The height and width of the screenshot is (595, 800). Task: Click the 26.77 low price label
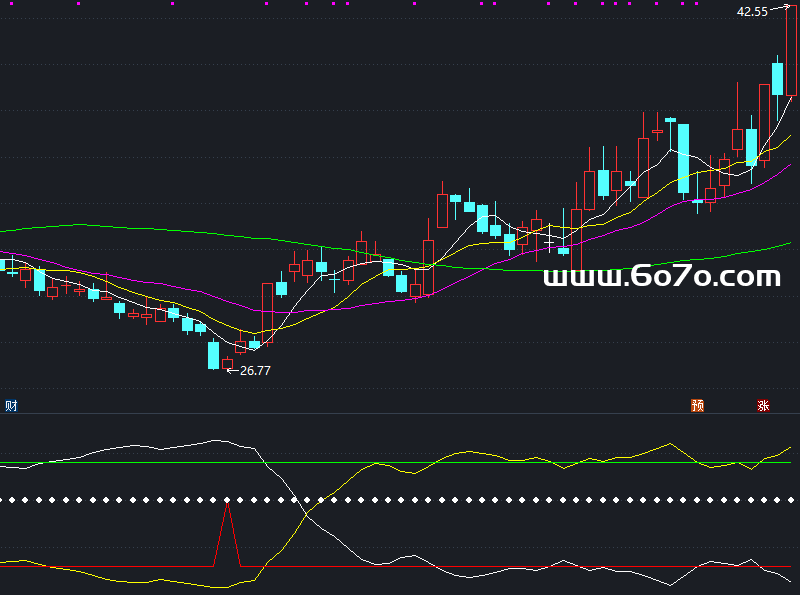click(256, 371)
